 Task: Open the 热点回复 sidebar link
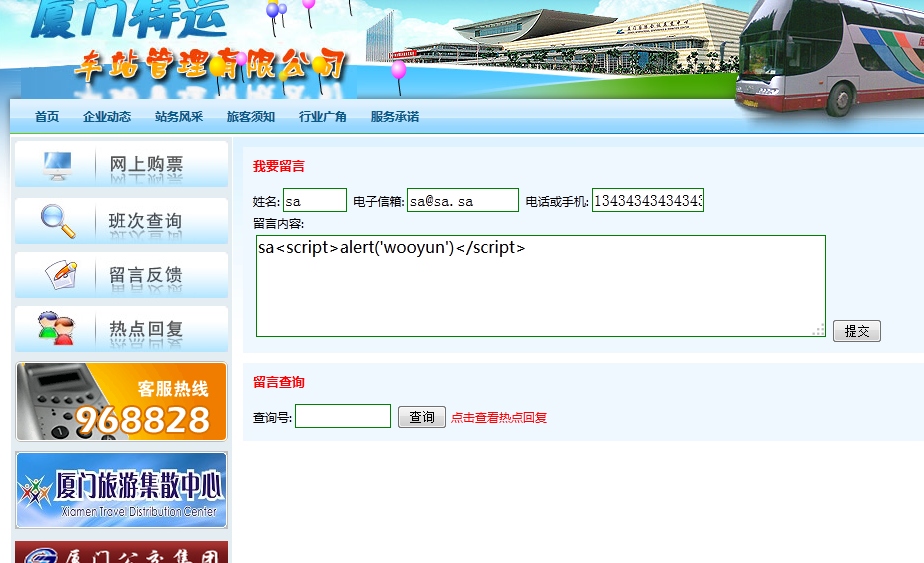click(121, 329)
